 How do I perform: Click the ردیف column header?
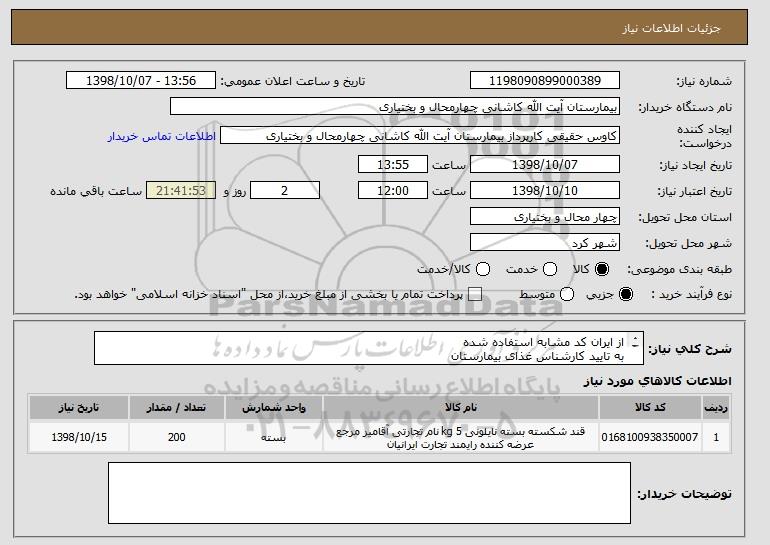point(716,408)
